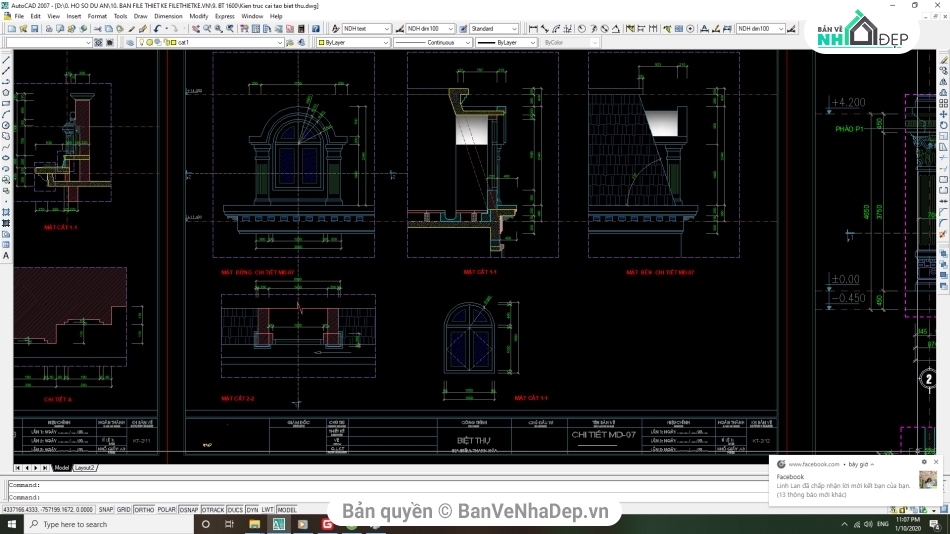Click the Undo arrow icon

(x=157, y=29)
